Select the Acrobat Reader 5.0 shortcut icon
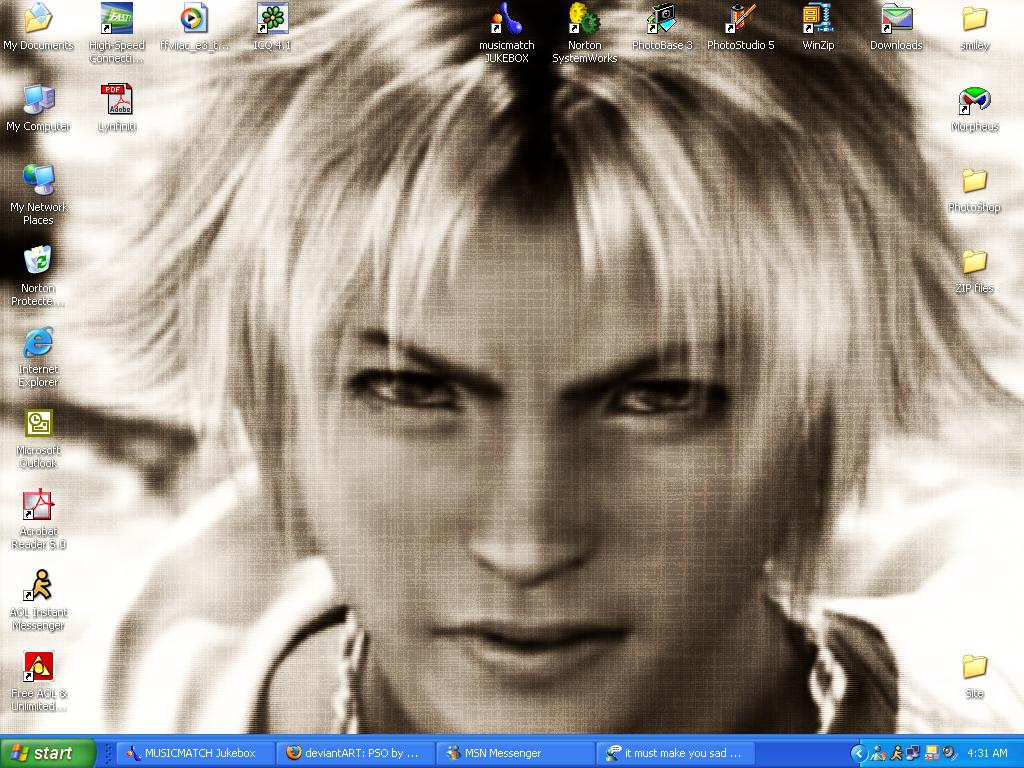This screenshot has width=1024, height=768. coord(39,504)
